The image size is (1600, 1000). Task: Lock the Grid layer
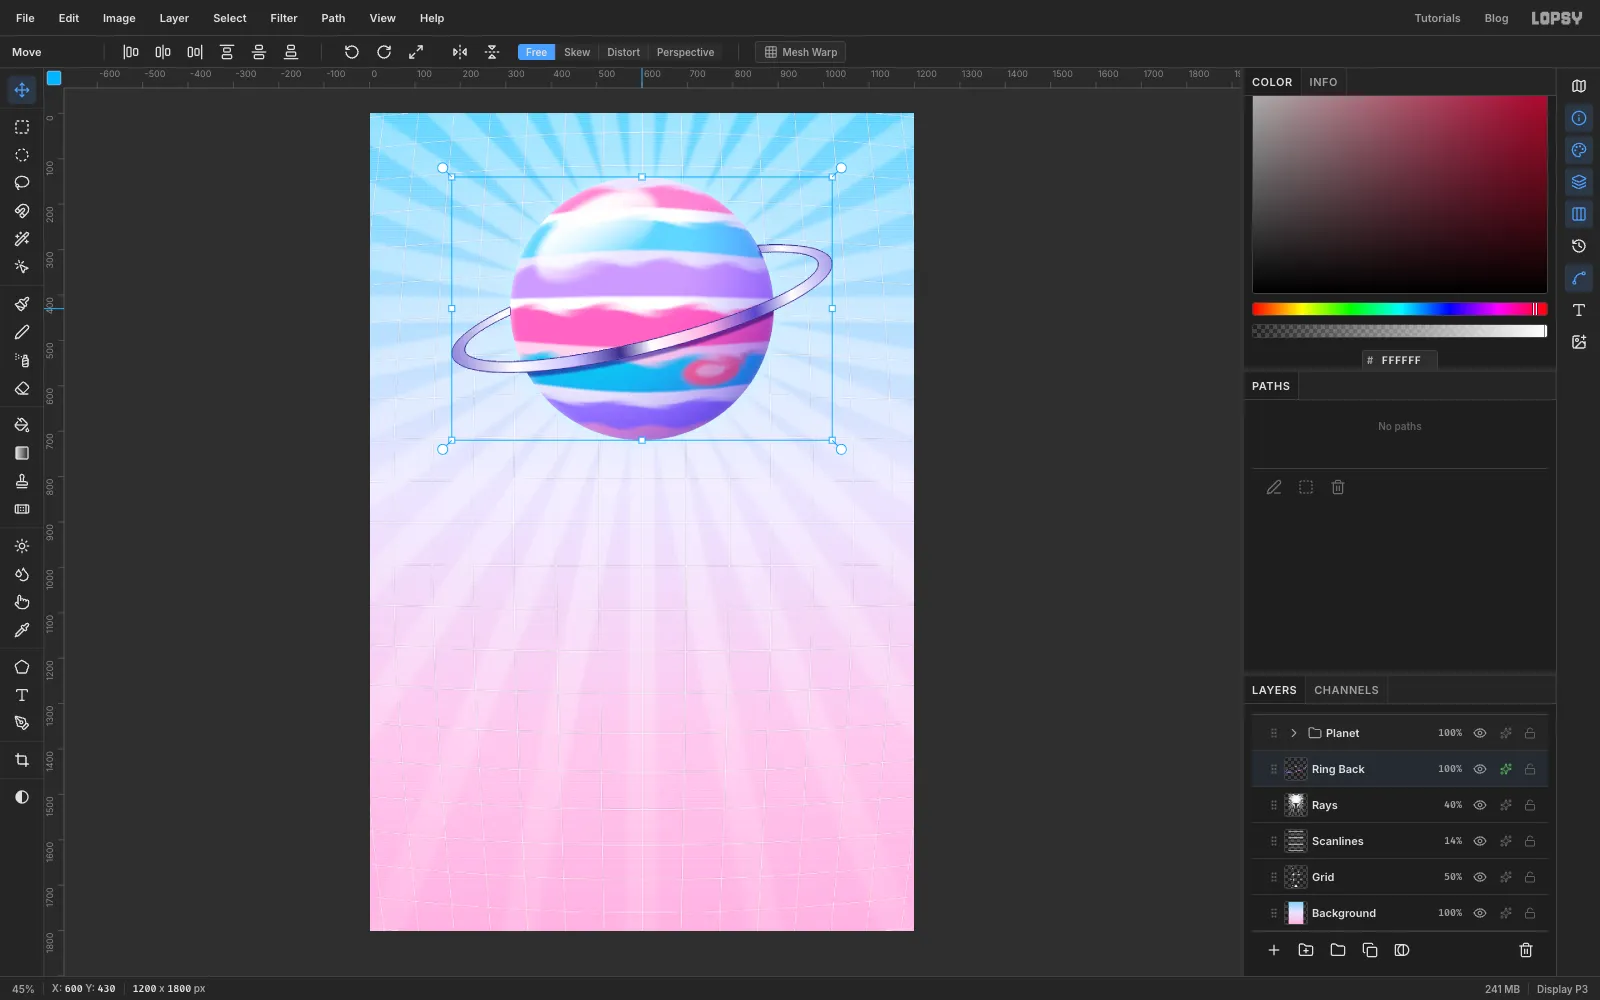(x=1530, y=877)
